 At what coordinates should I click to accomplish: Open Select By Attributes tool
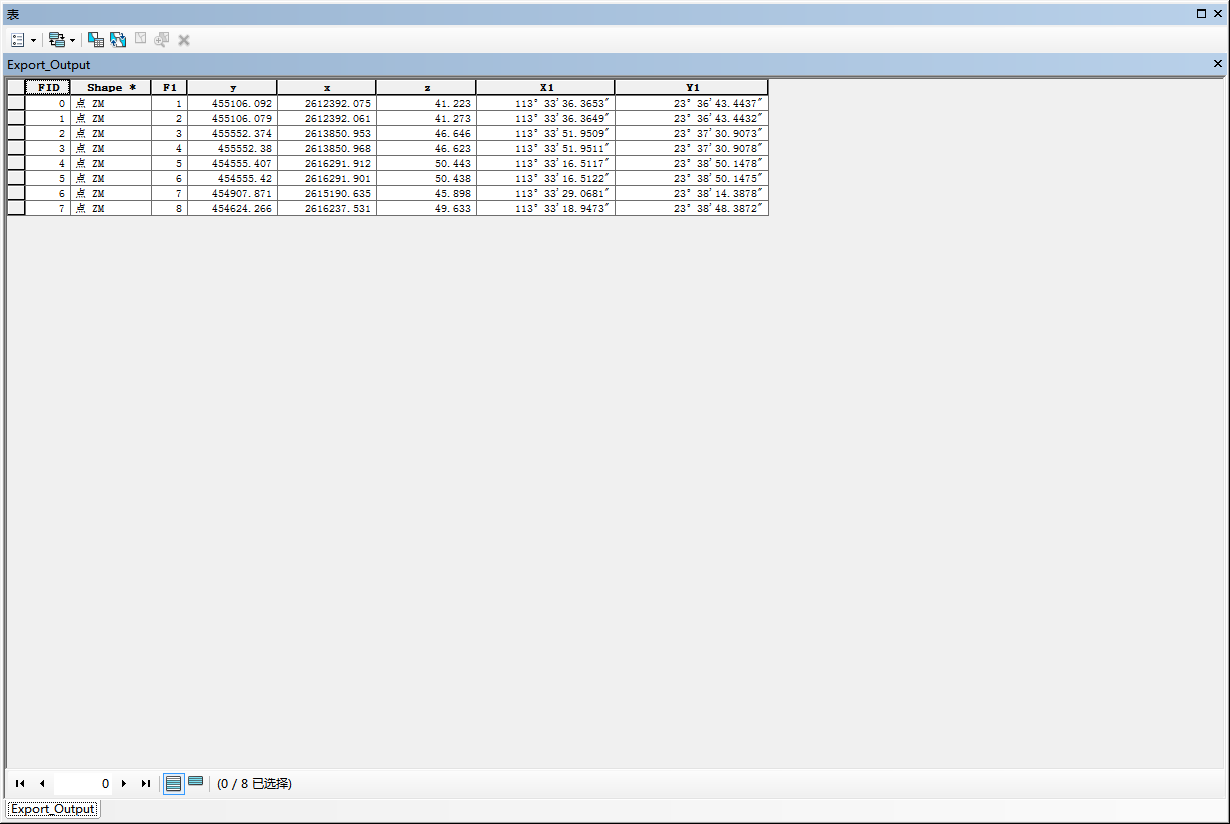[x=96, y=40]
